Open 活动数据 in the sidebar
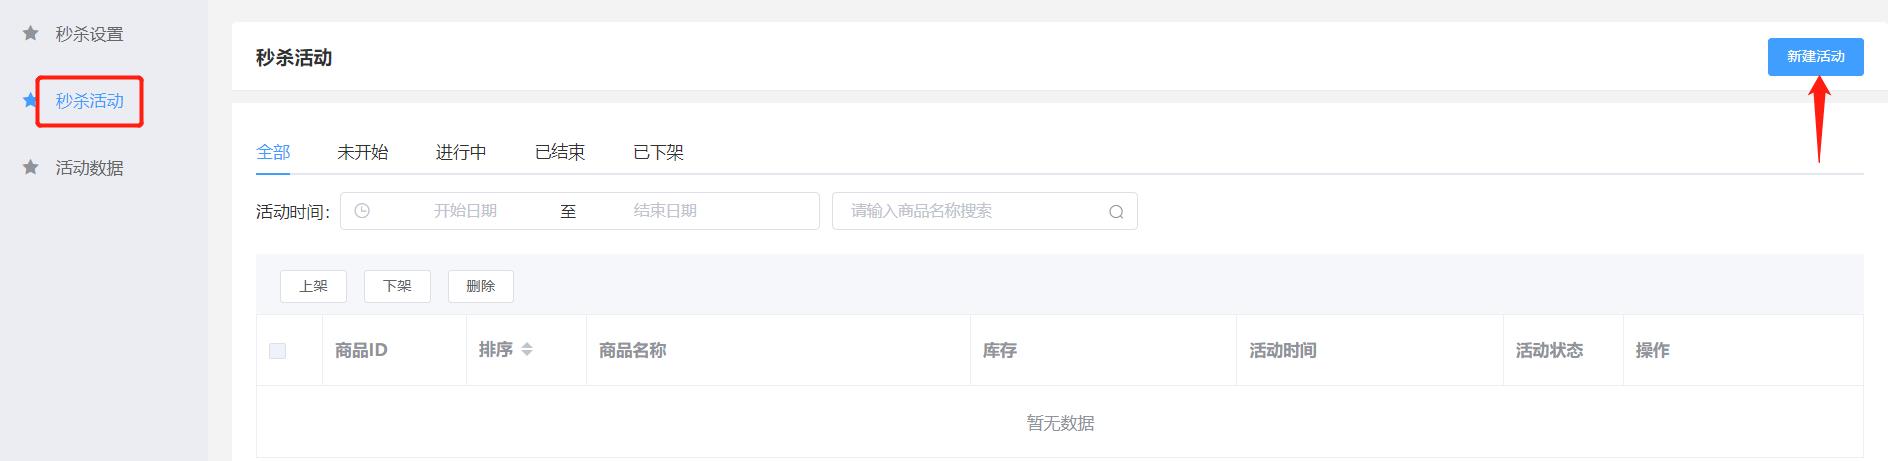Viewport: 1888px width, 461px height. [x=90, y=168]
